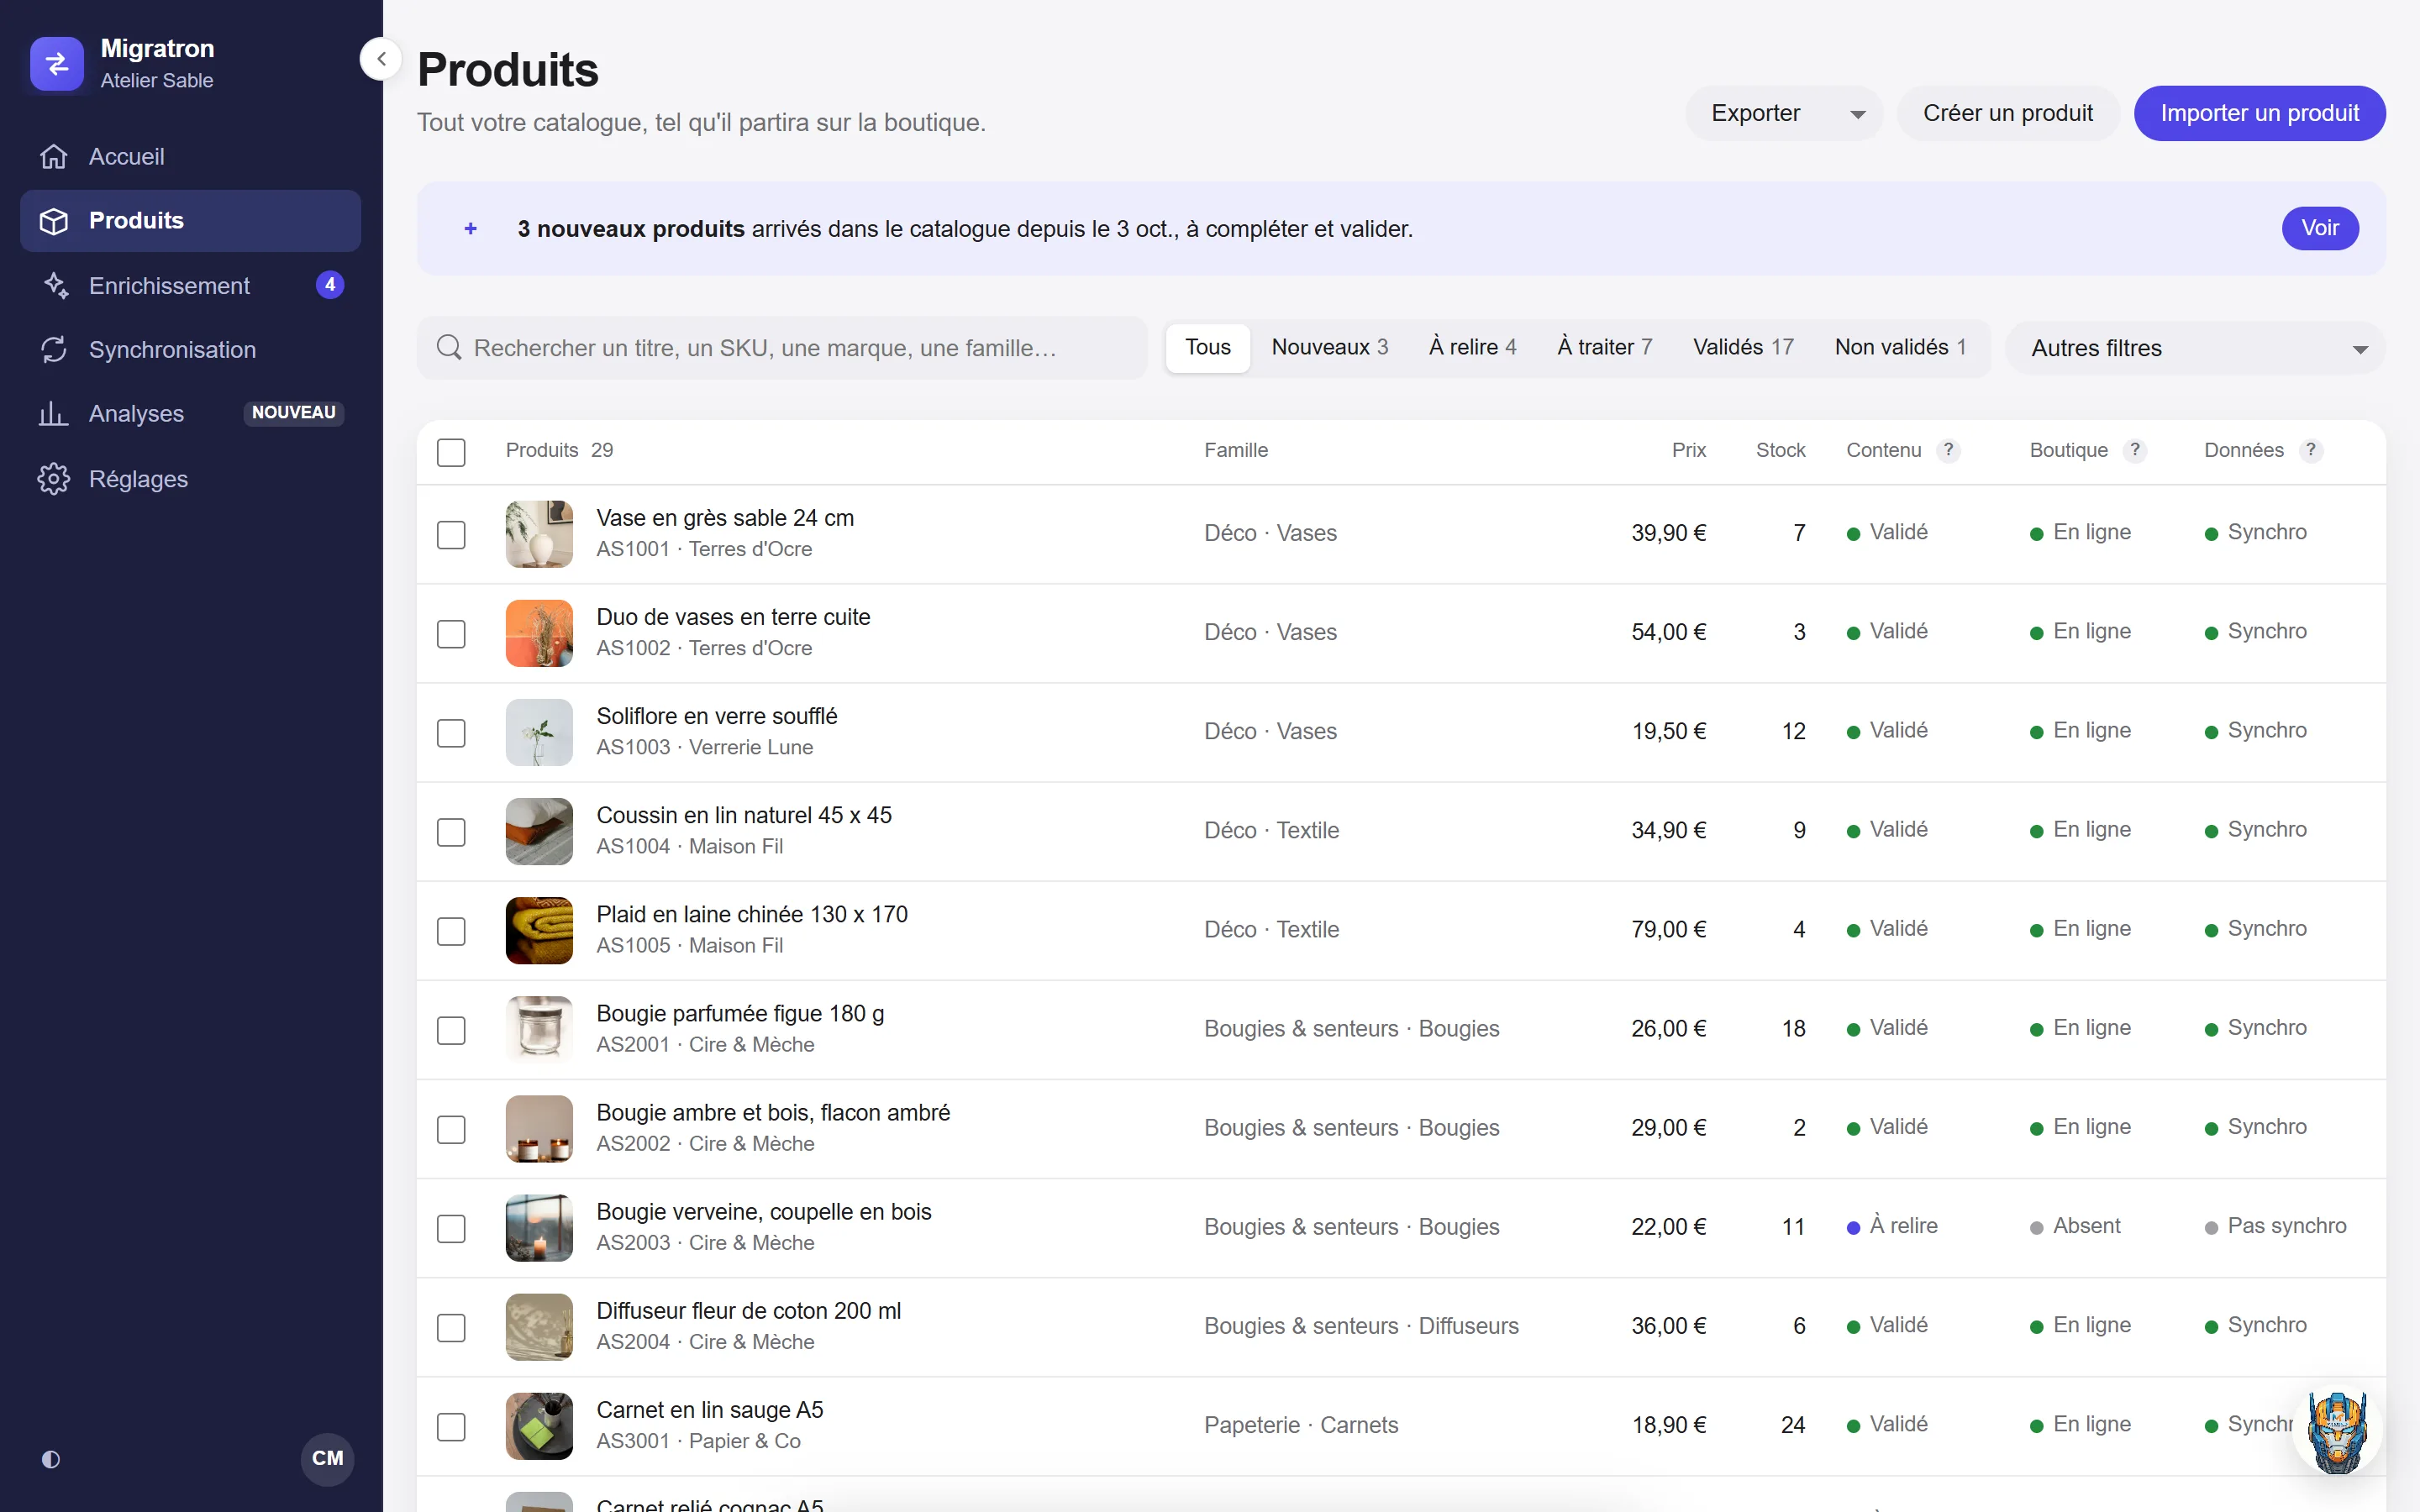Open the Bougie parfumée figue thumbnail
Image resolution: width=2420 pixels, height=1512 pixels.
(x=539, y=1029)
